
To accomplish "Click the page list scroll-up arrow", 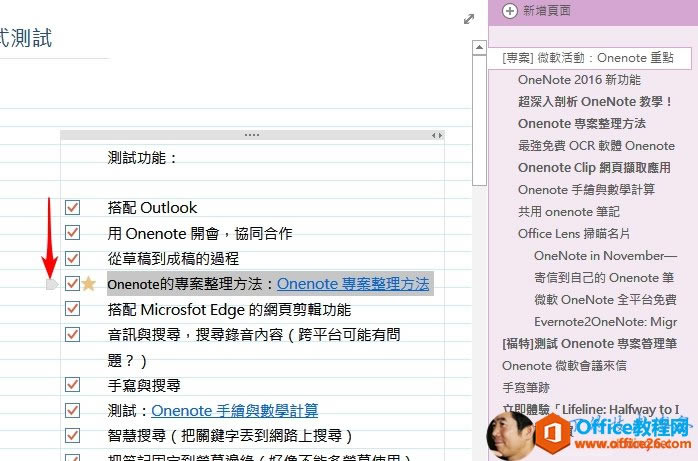I will tap(479, 47).
